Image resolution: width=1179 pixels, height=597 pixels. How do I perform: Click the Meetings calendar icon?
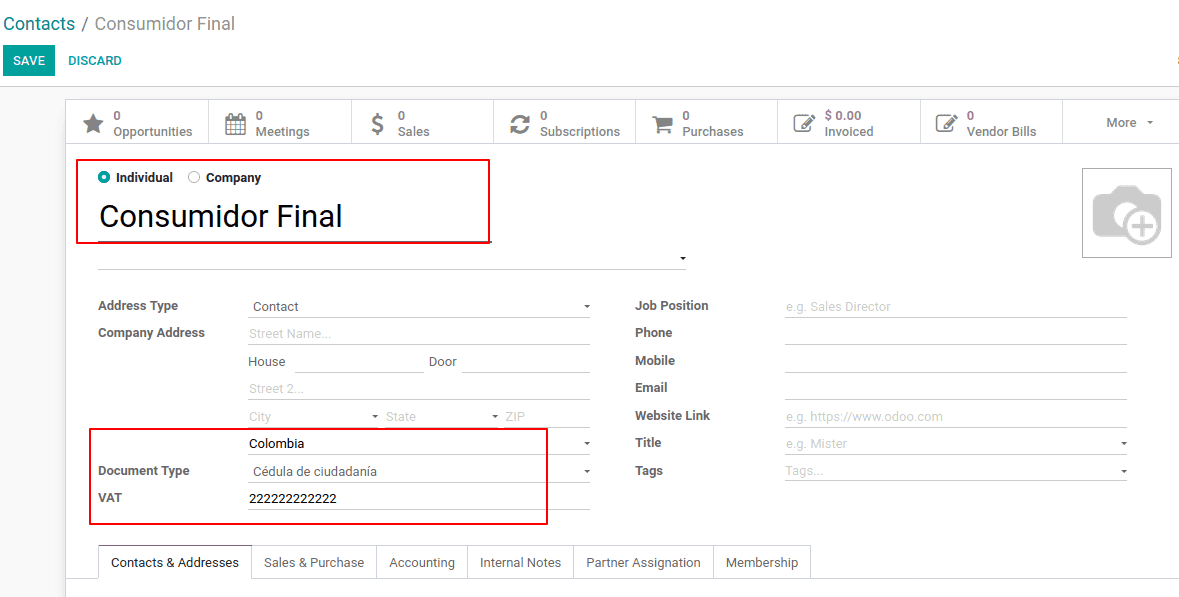(236, 123)
